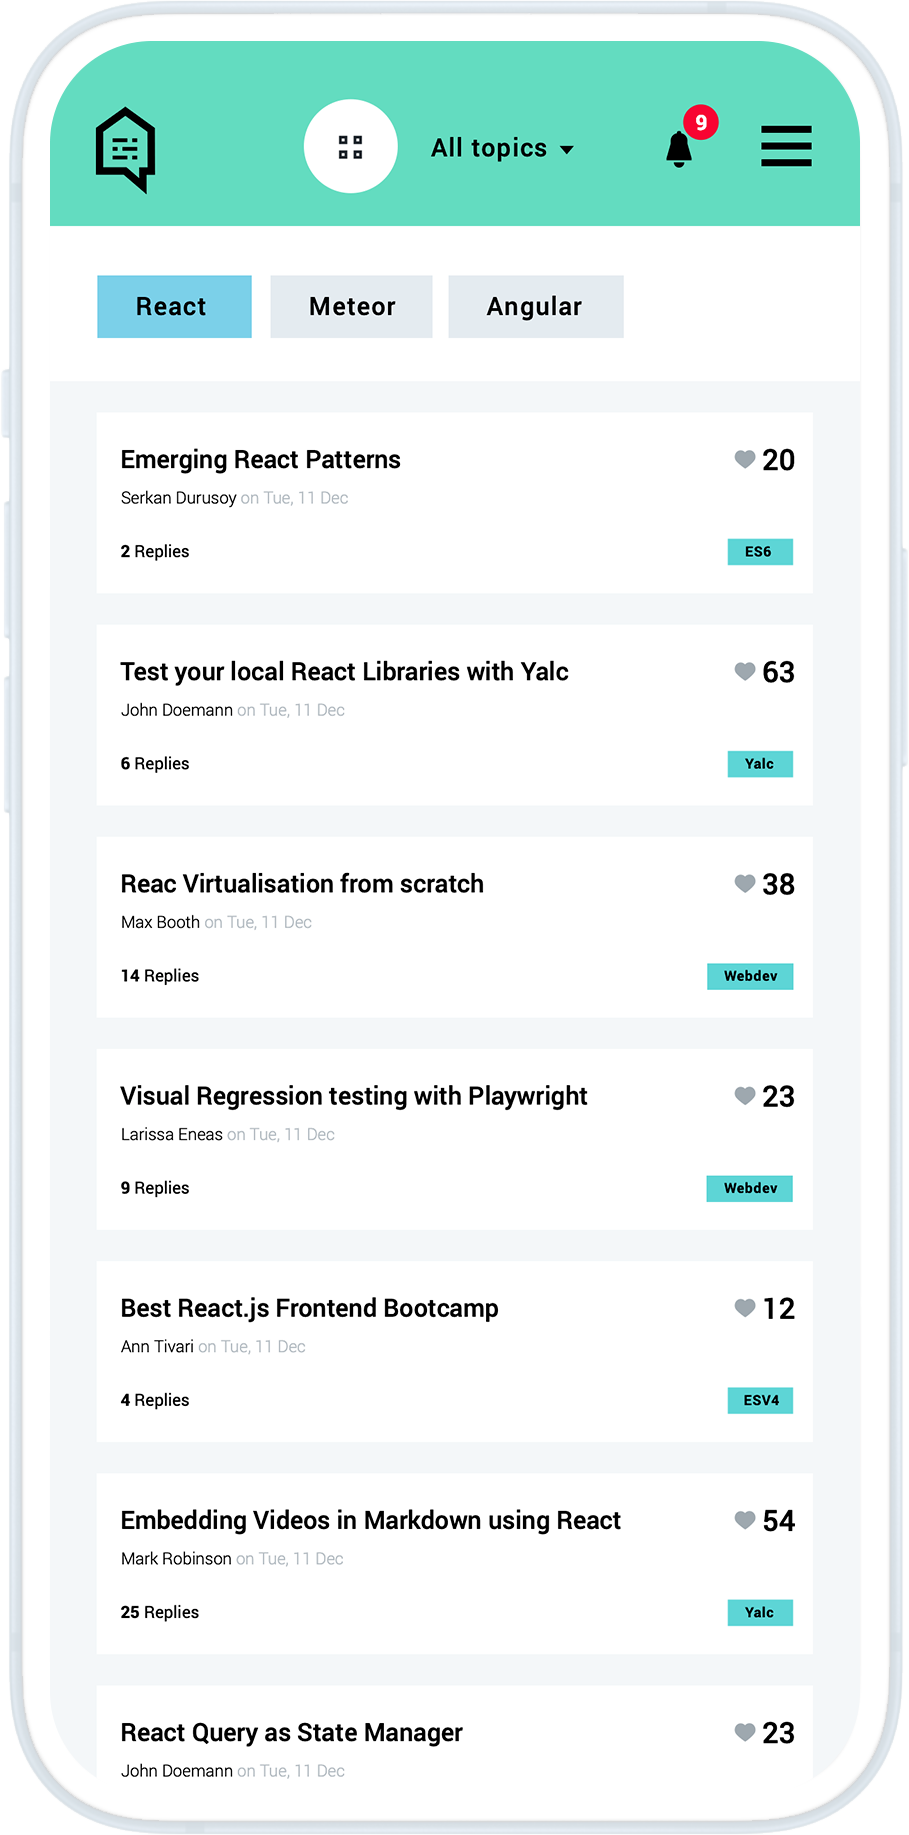Image resolution: width=909 pixels, height=1835 pixels.
Task: Open the grid view round button
Action: [351, 147]
